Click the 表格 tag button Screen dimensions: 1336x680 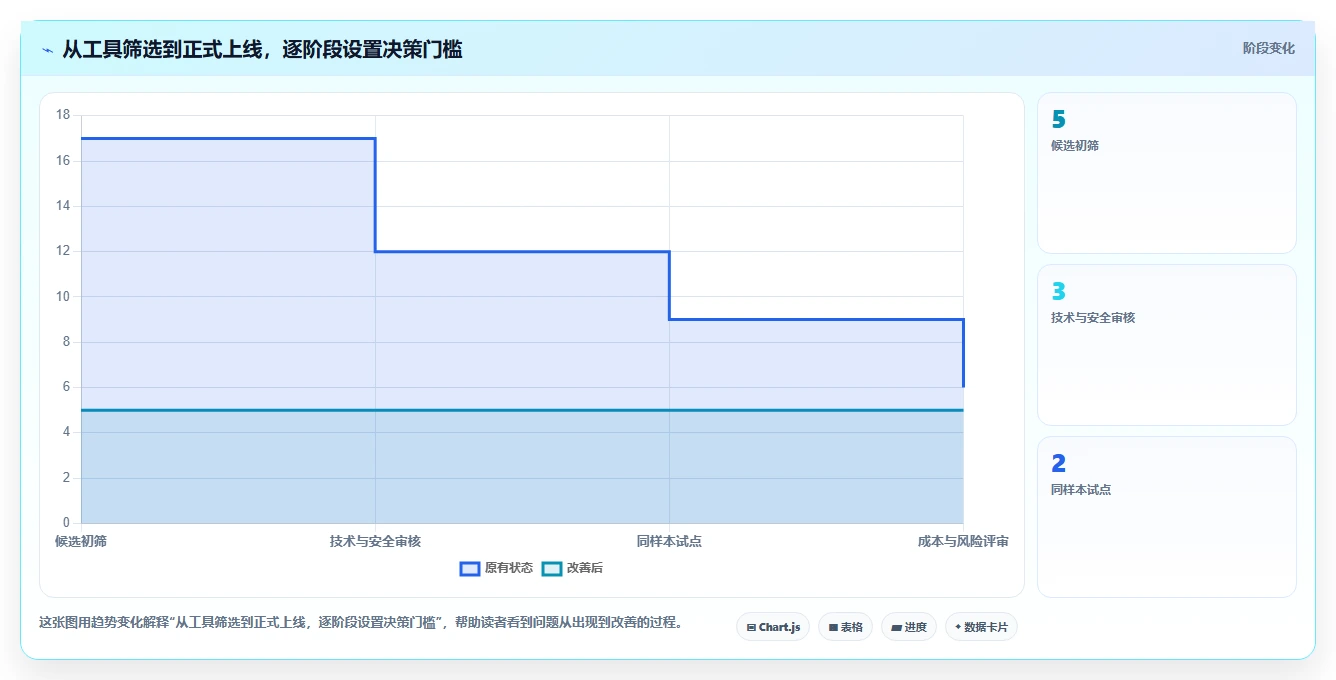pos(845,627)
